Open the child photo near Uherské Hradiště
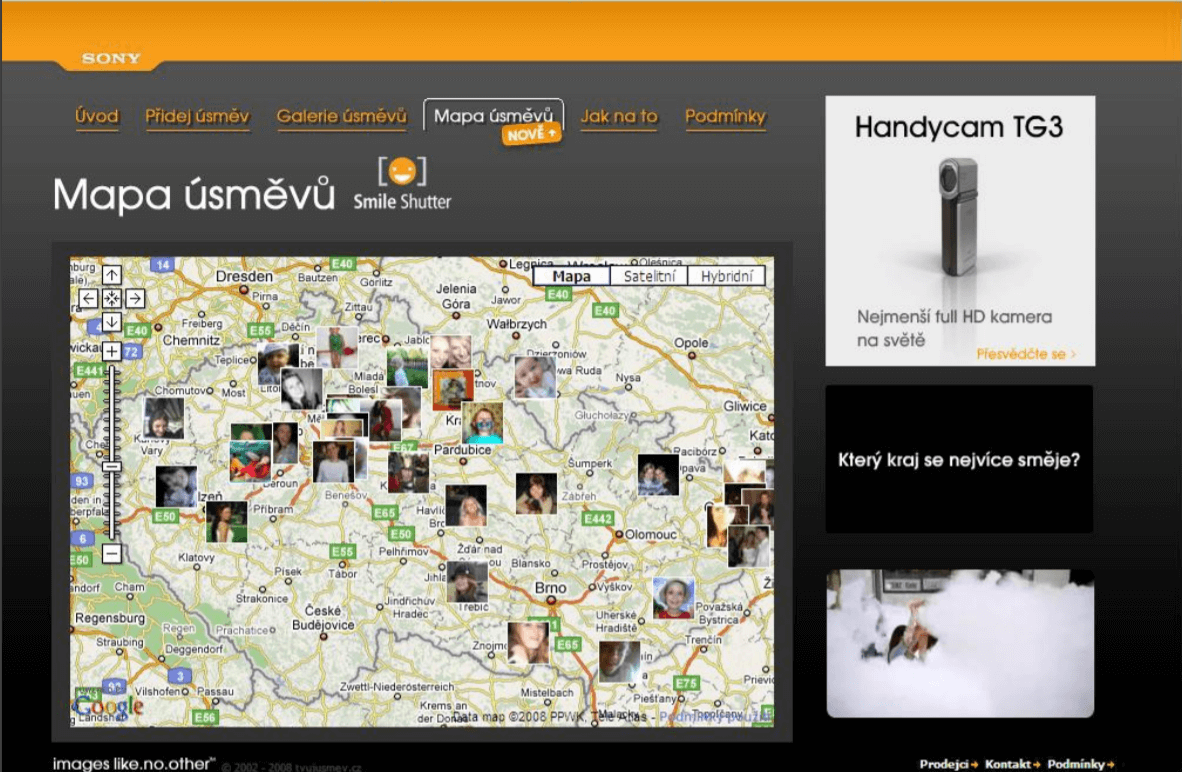The height and width of the screenshot is (772, 1182). [x=673, y=598]
